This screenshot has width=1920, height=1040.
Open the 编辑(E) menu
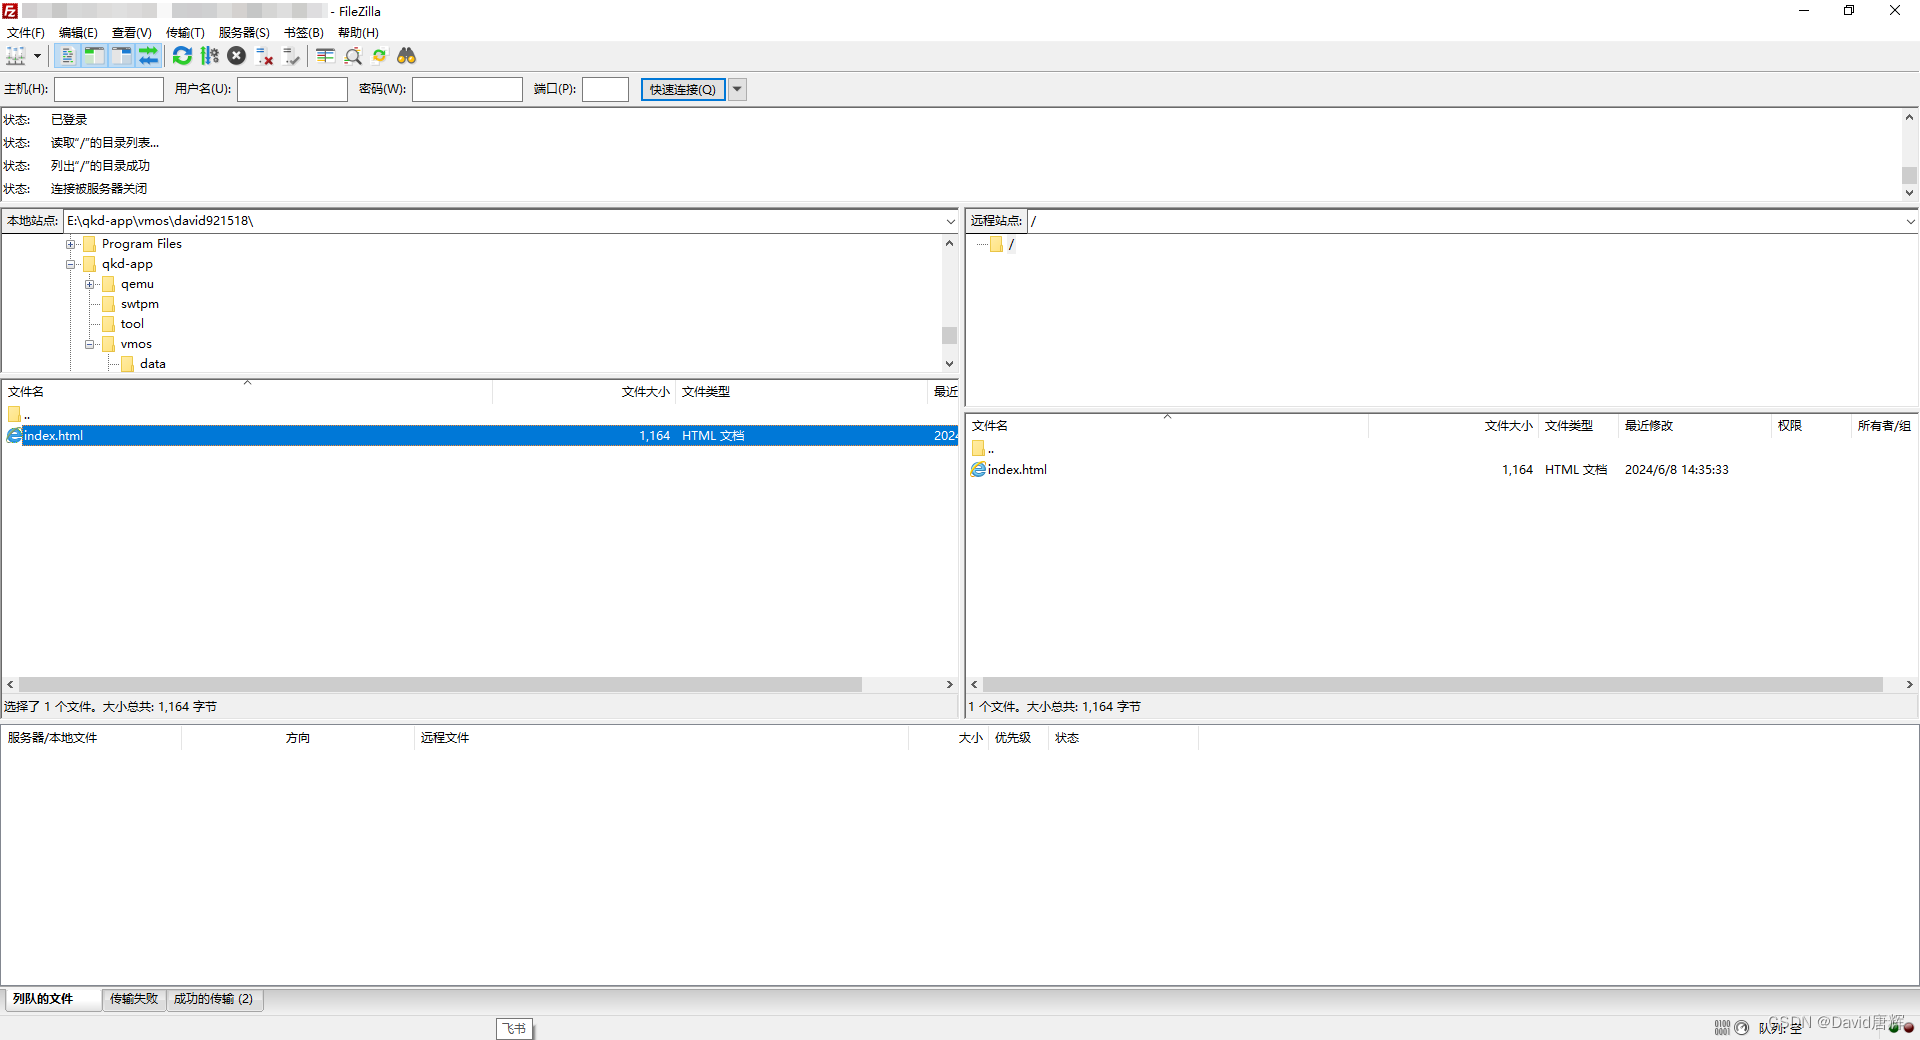click(78, 33)
